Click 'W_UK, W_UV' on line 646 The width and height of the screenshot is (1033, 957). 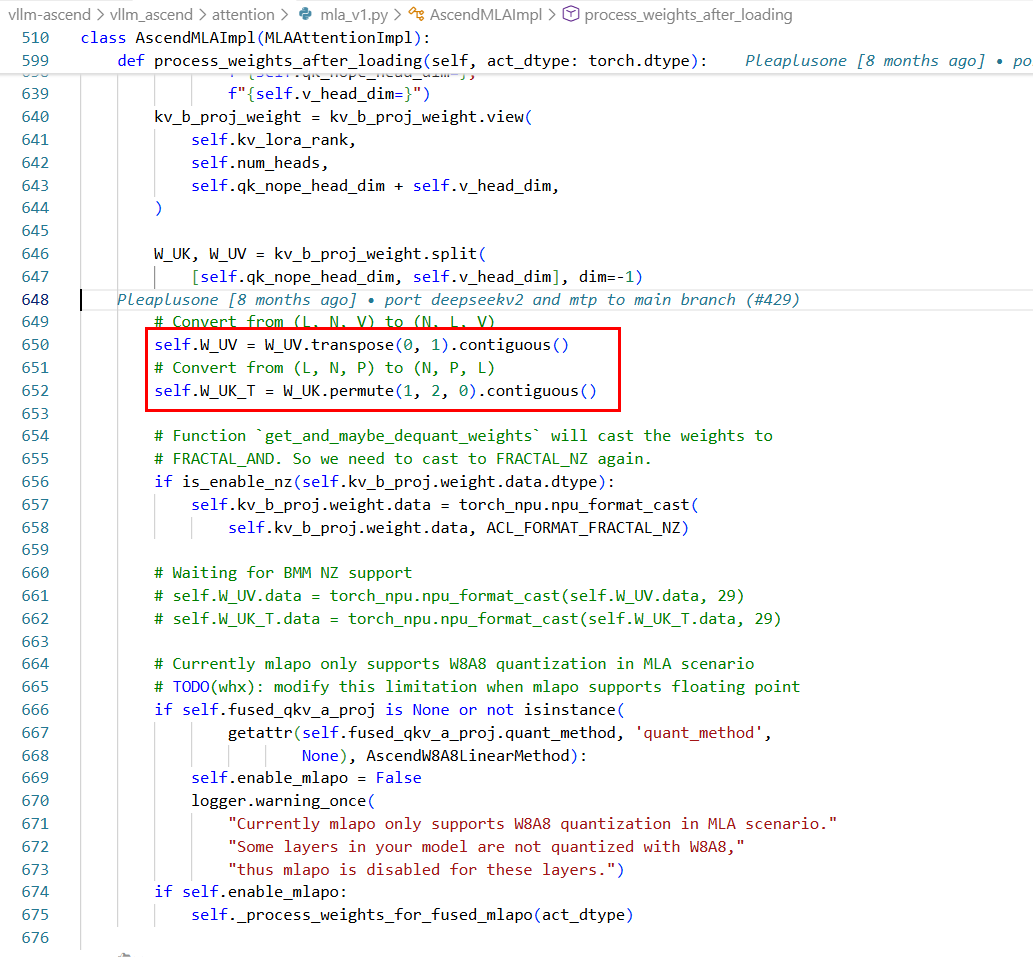click(200, 254)
